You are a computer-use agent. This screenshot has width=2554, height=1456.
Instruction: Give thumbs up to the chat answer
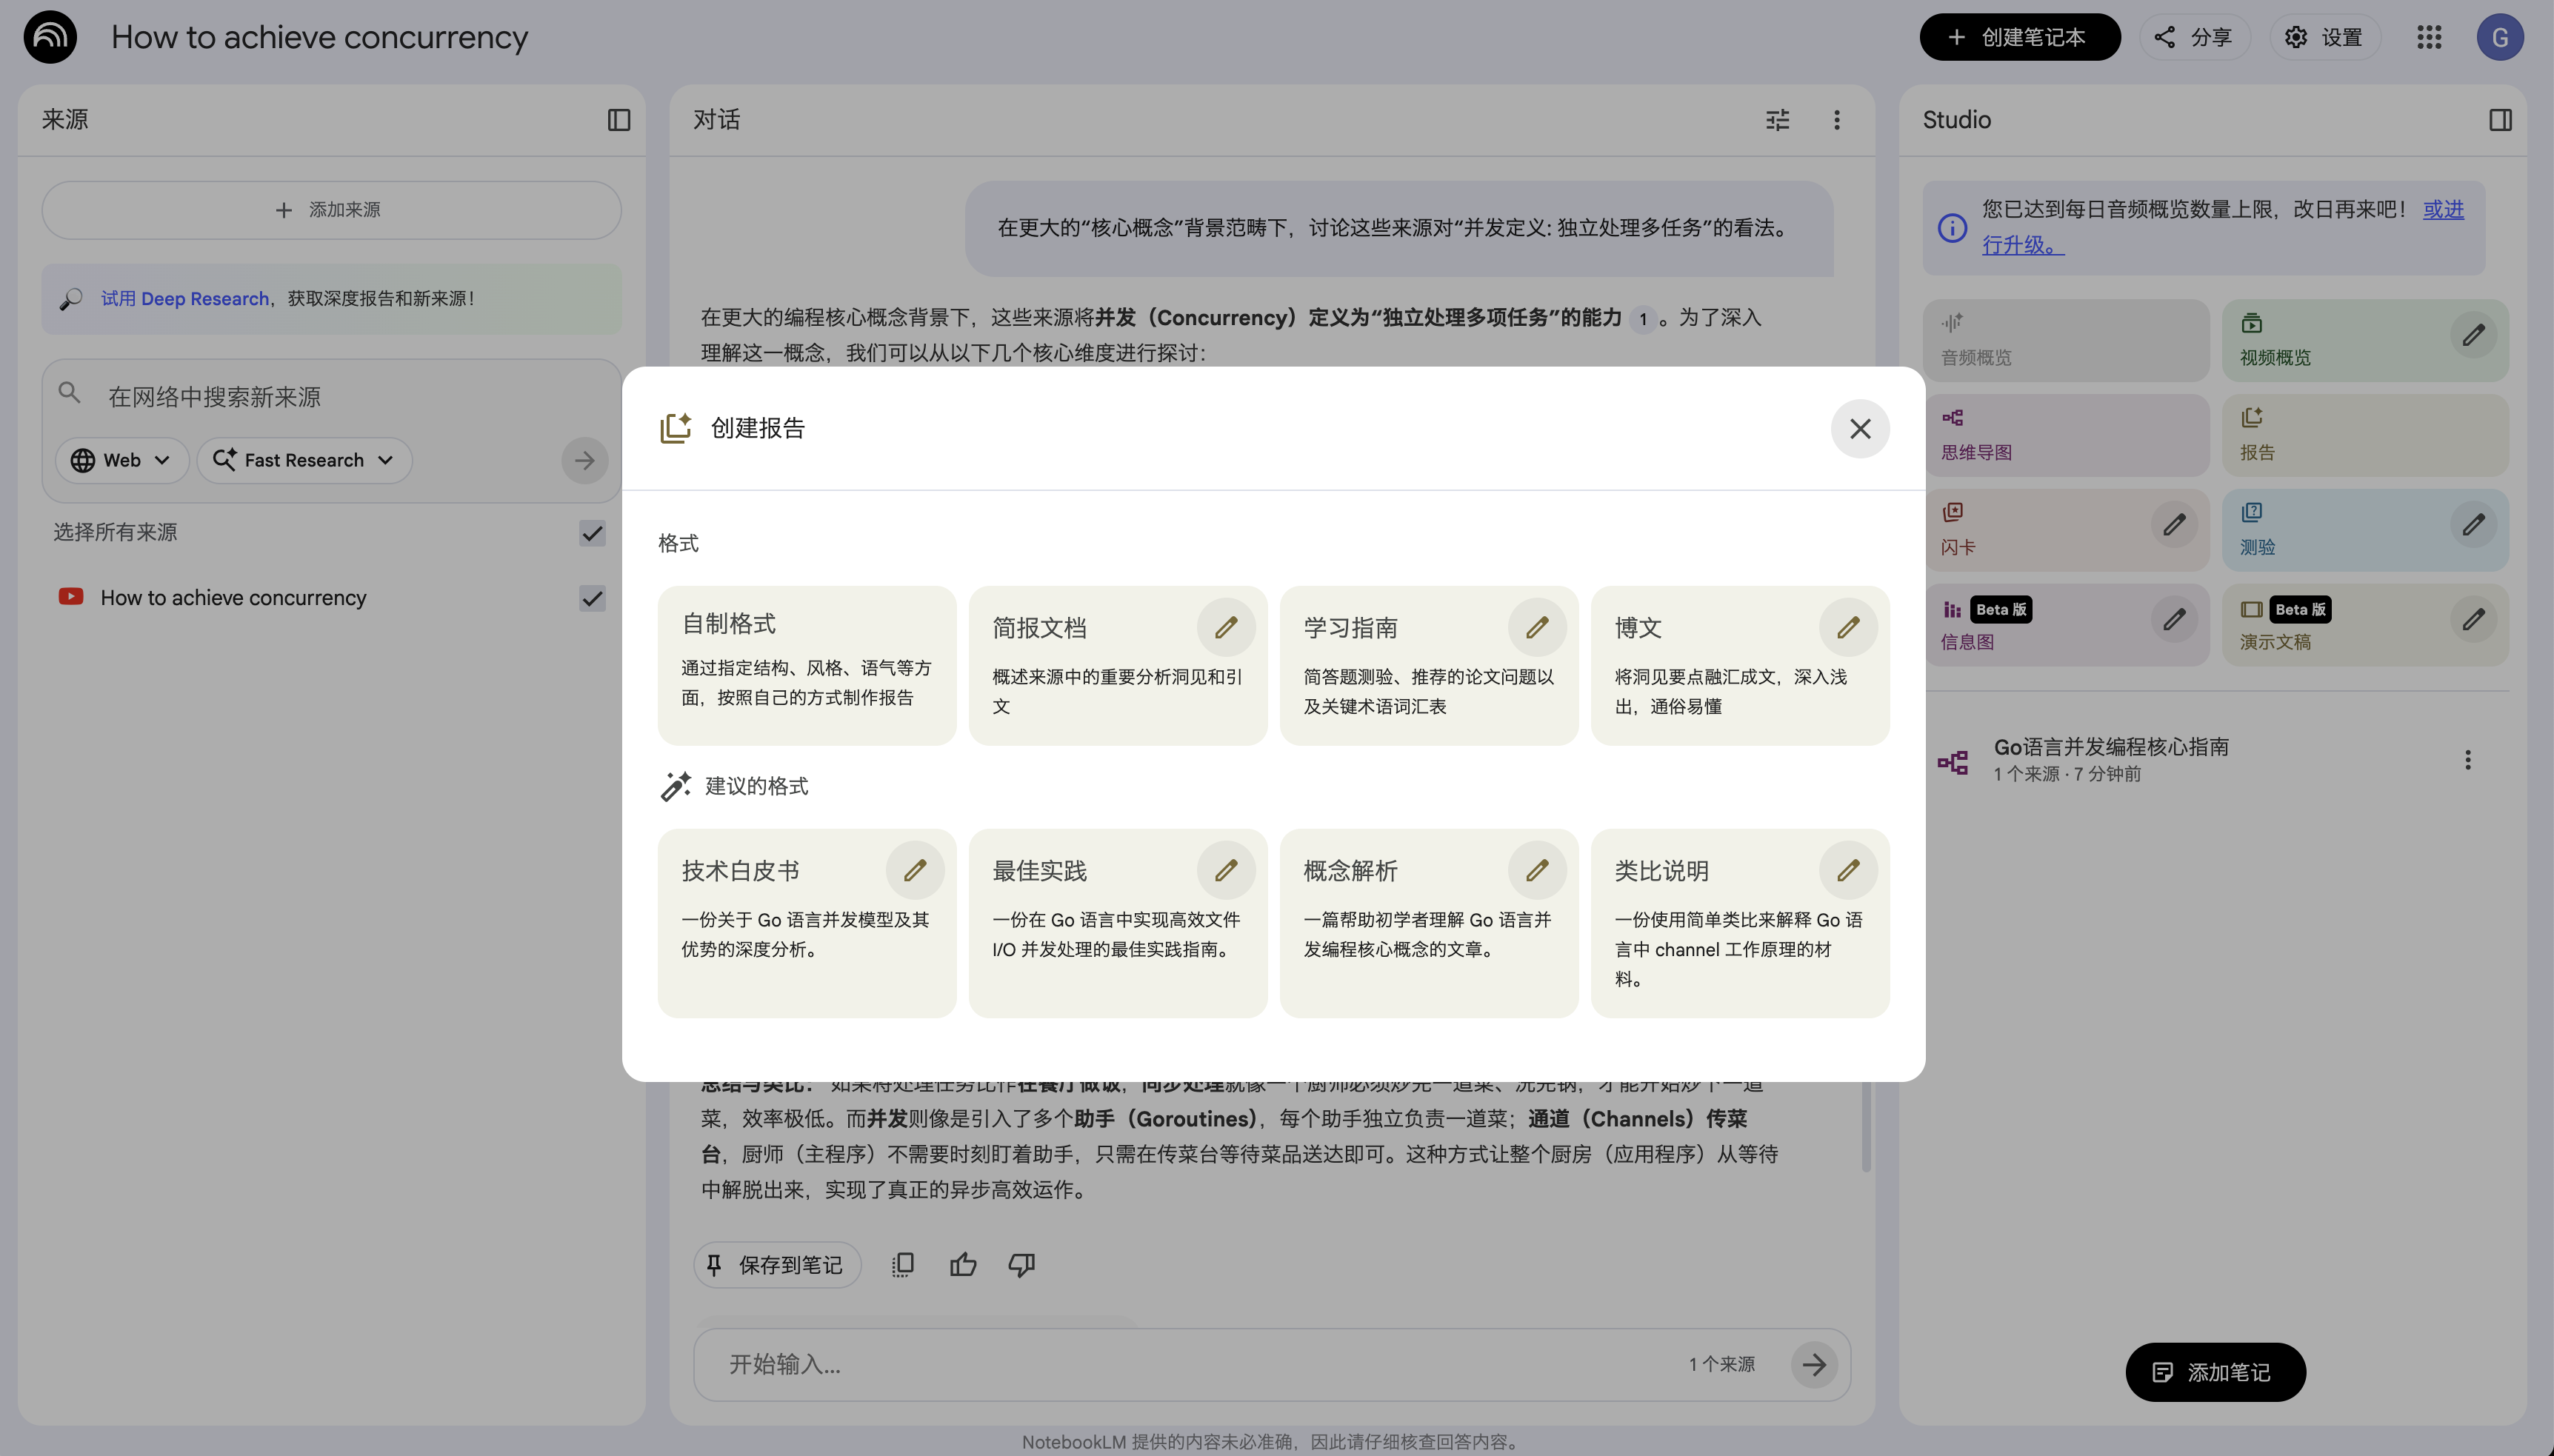tap(962, 1264)
